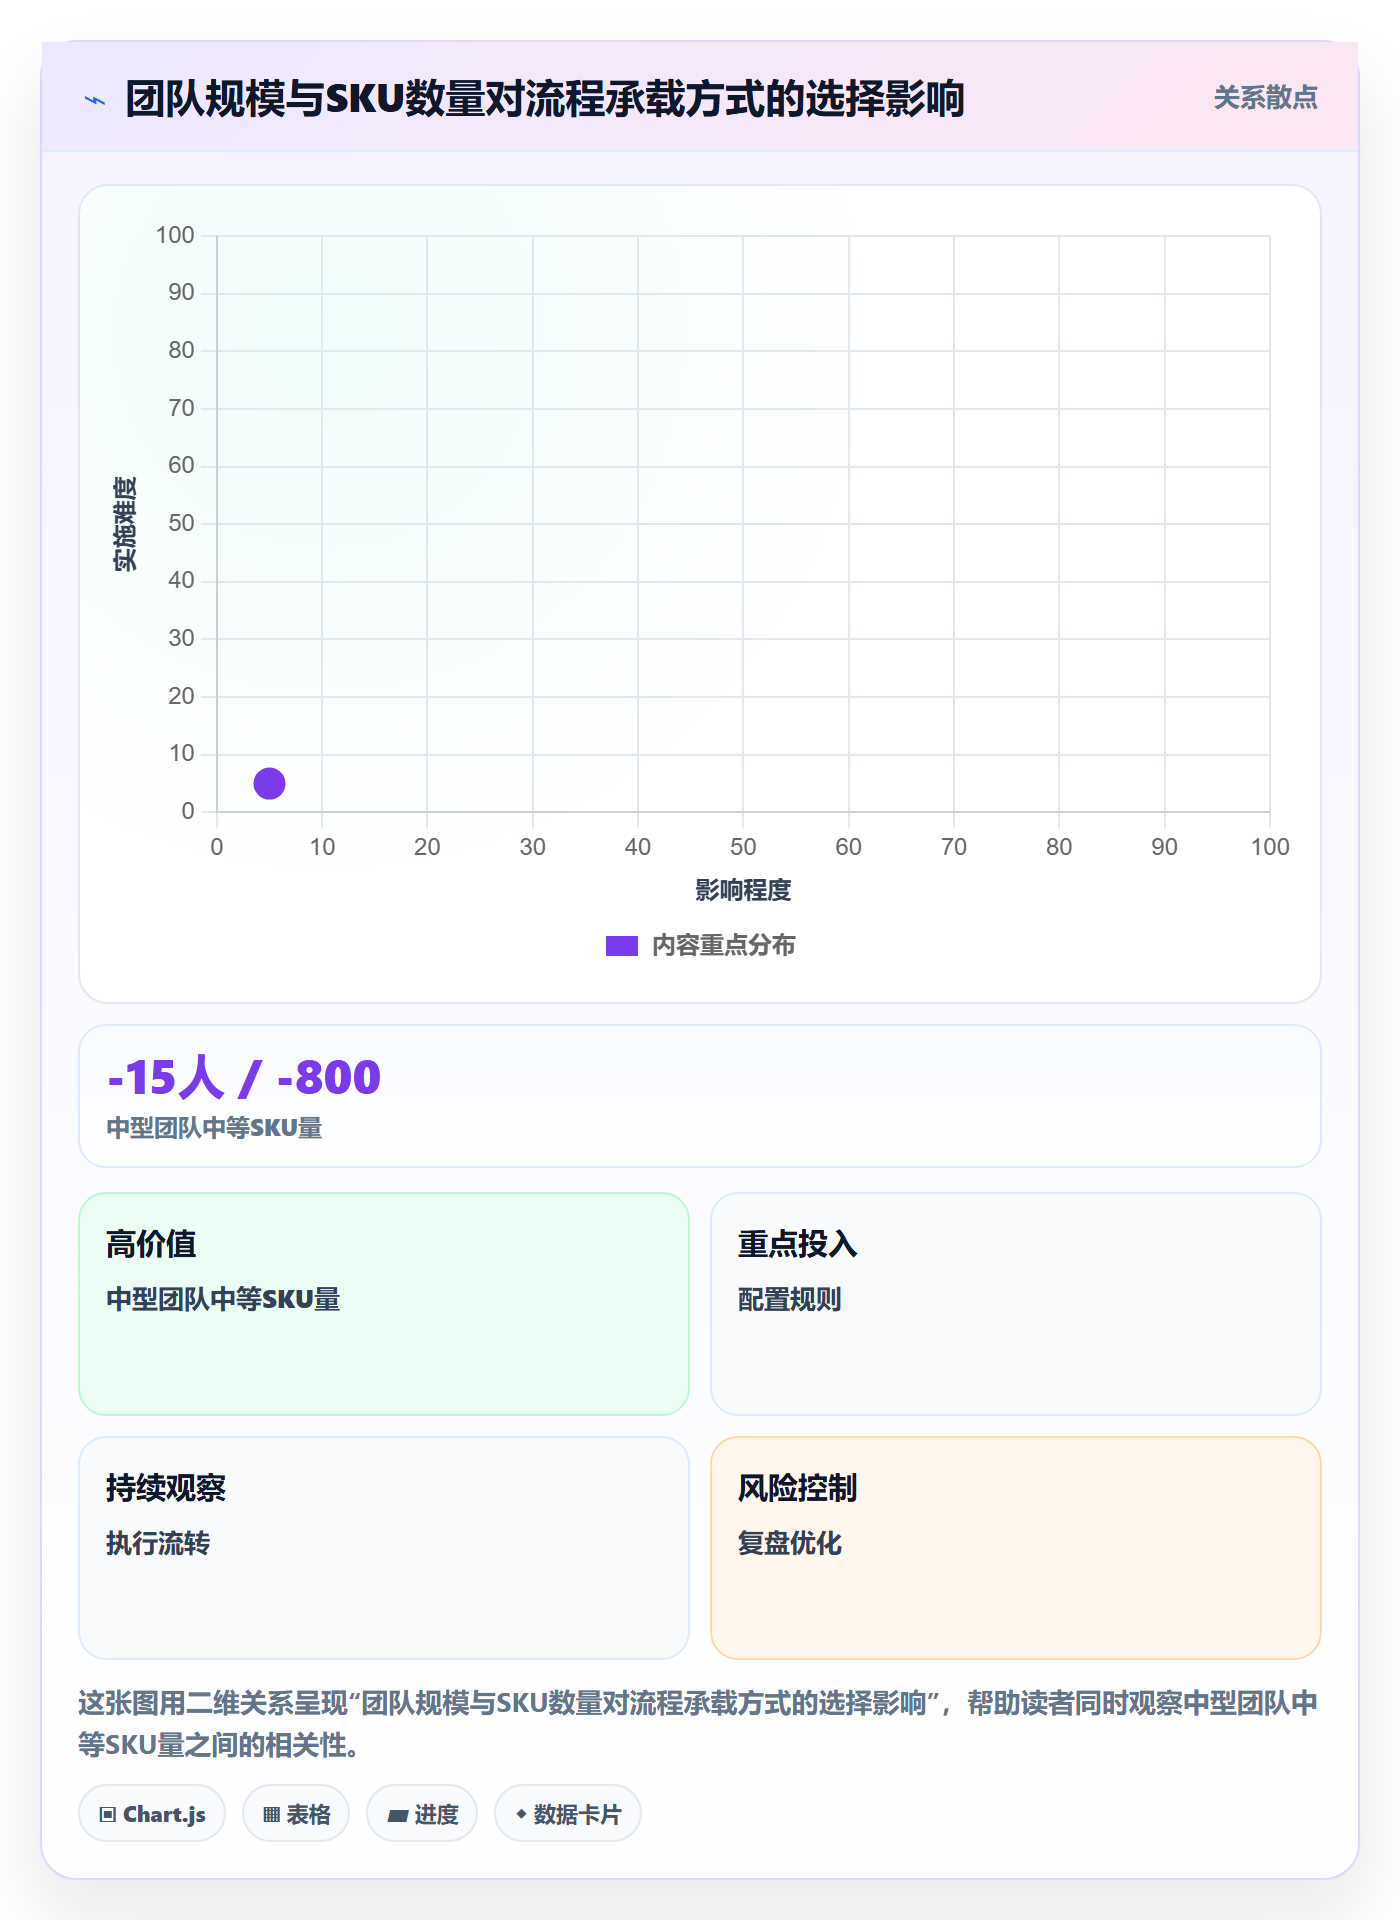The height and width of the screenshot is (1920, 1400).
Task: Click the diamond icon in 数据卡片 chip
Action: pos(521,1814)
